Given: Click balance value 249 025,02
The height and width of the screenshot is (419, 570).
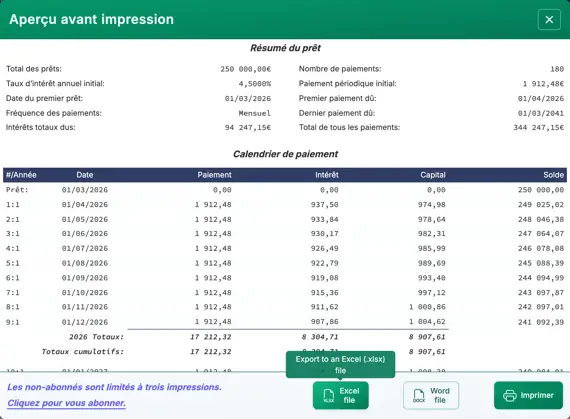Looking at the screenshot, I should pos(541,205).
